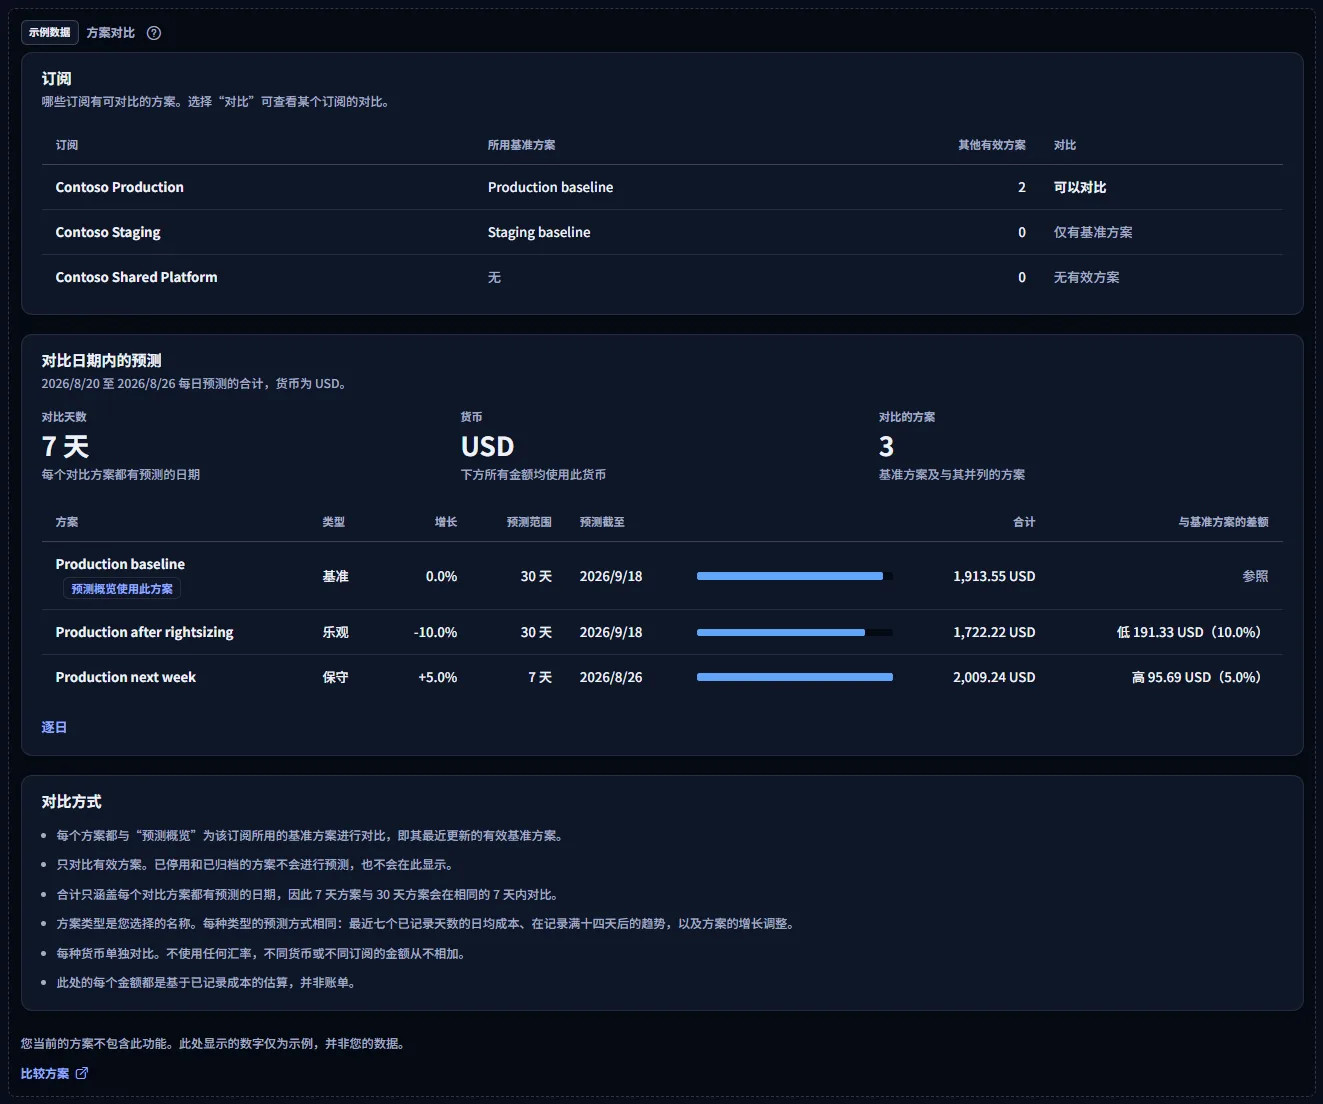Image resolution: width=1323 pixels, height=1104 pixels.
Task: Click the Production next week total bar
Action: [x=795, y=677]
